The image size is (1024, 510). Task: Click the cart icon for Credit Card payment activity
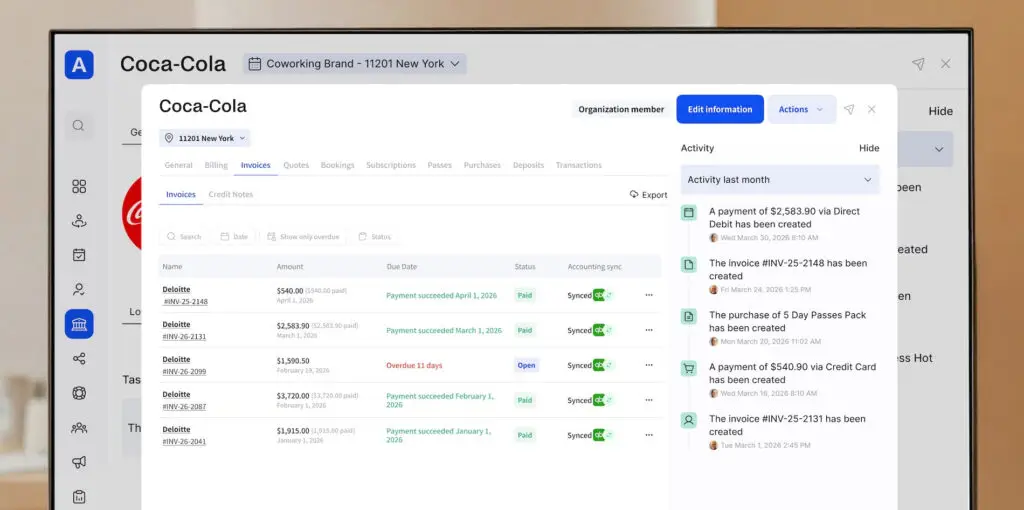click(x=688, y=368)
